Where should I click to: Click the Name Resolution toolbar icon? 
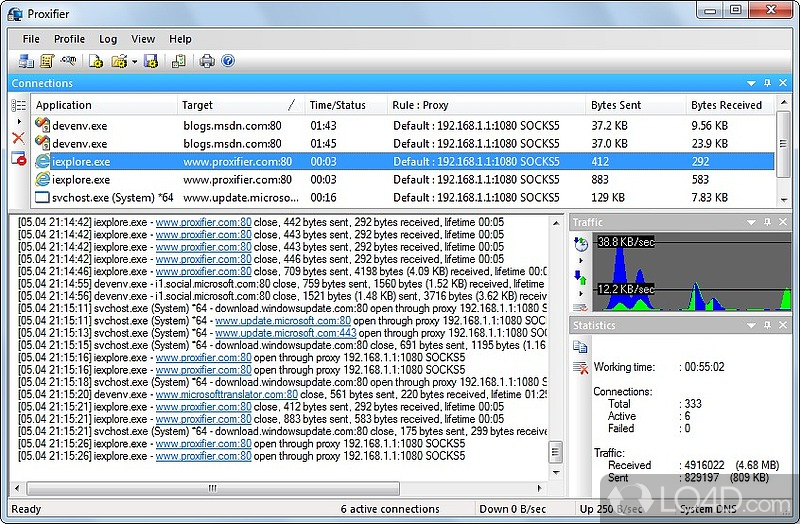click(x=67, y=61)
